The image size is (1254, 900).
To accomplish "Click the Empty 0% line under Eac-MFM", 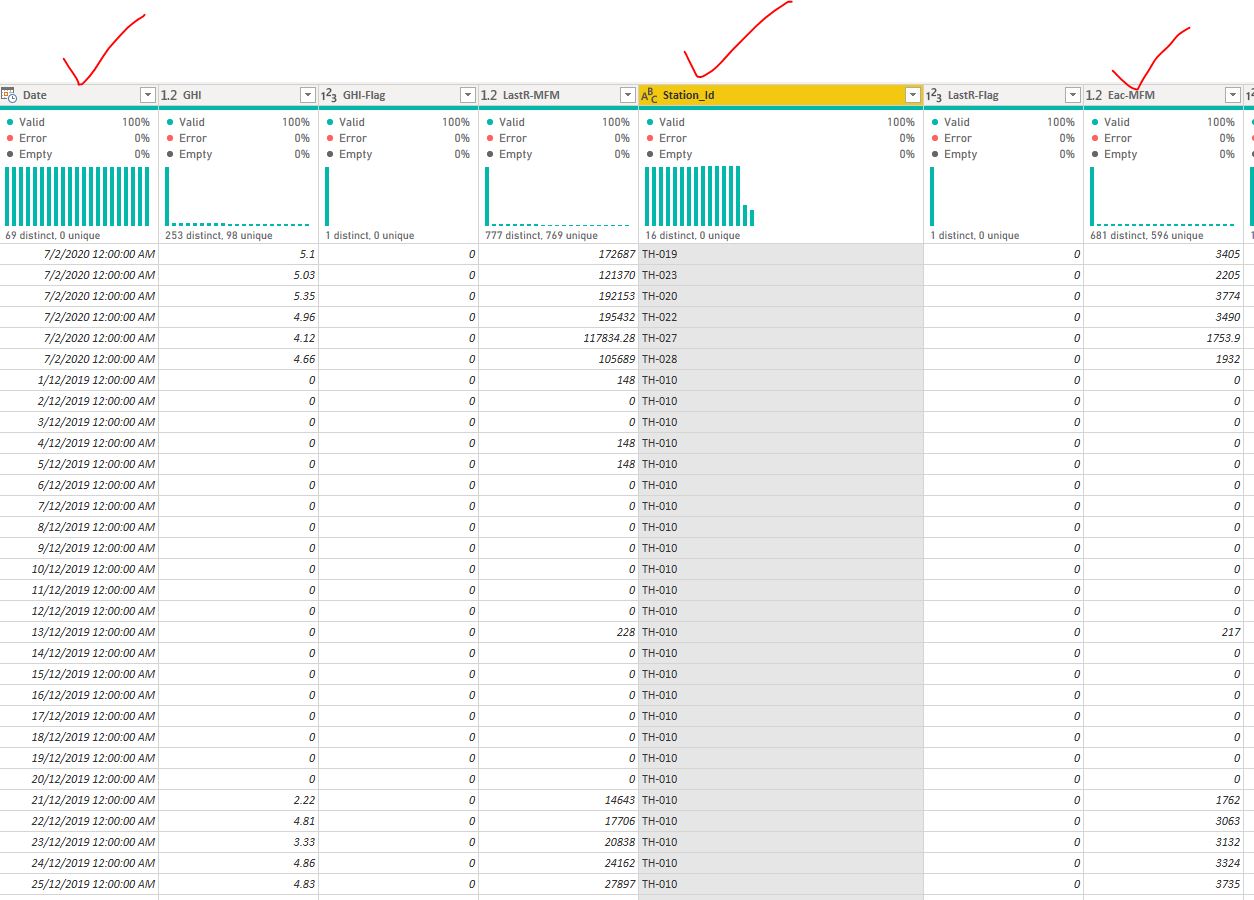I will tap(1163, 154).
